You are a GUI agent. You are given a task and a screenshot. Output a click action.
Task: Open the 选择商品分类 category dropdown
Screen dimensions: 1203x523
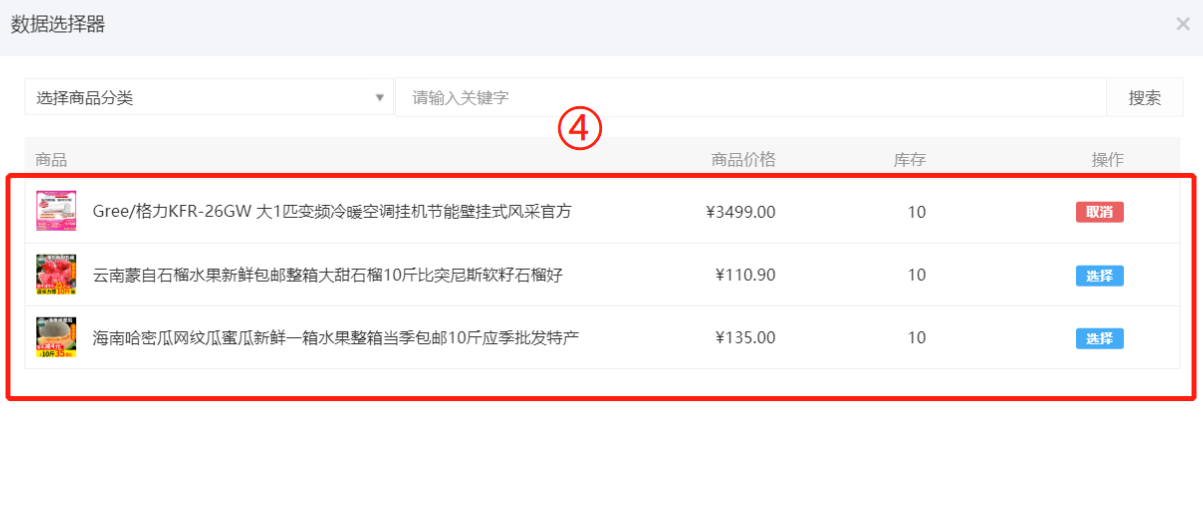[209, 97]
